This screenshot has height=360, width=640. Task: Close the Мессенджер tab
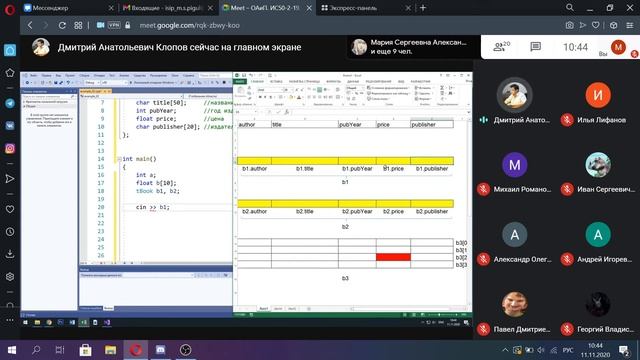(111, 8)
